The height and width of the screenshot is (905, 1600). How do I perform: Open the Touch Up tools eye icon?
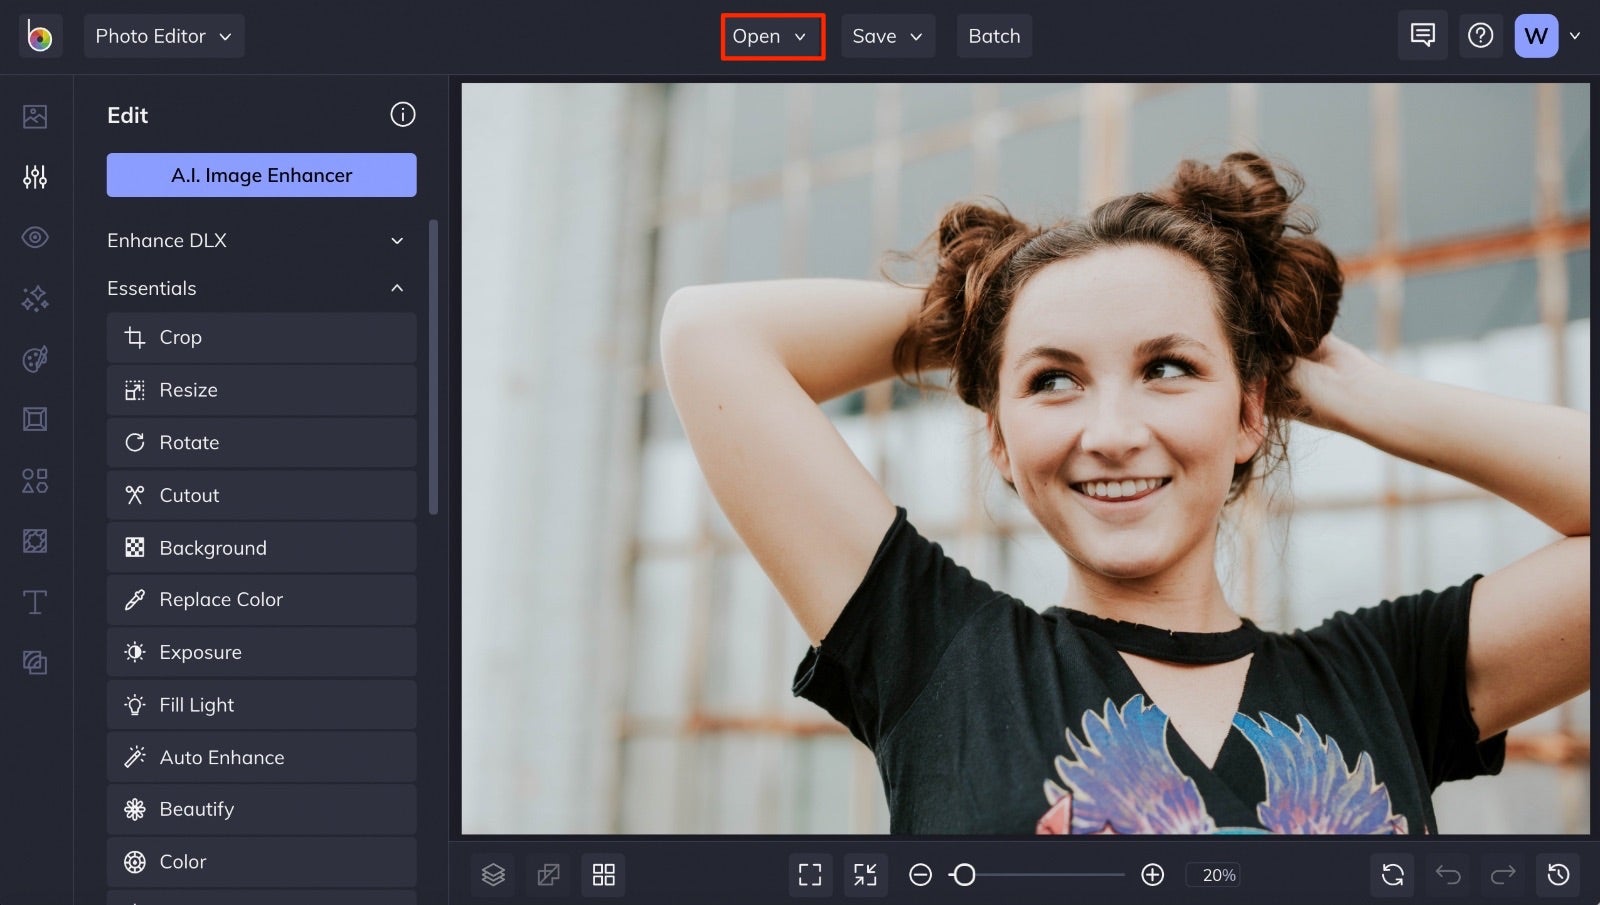point(35,237)
